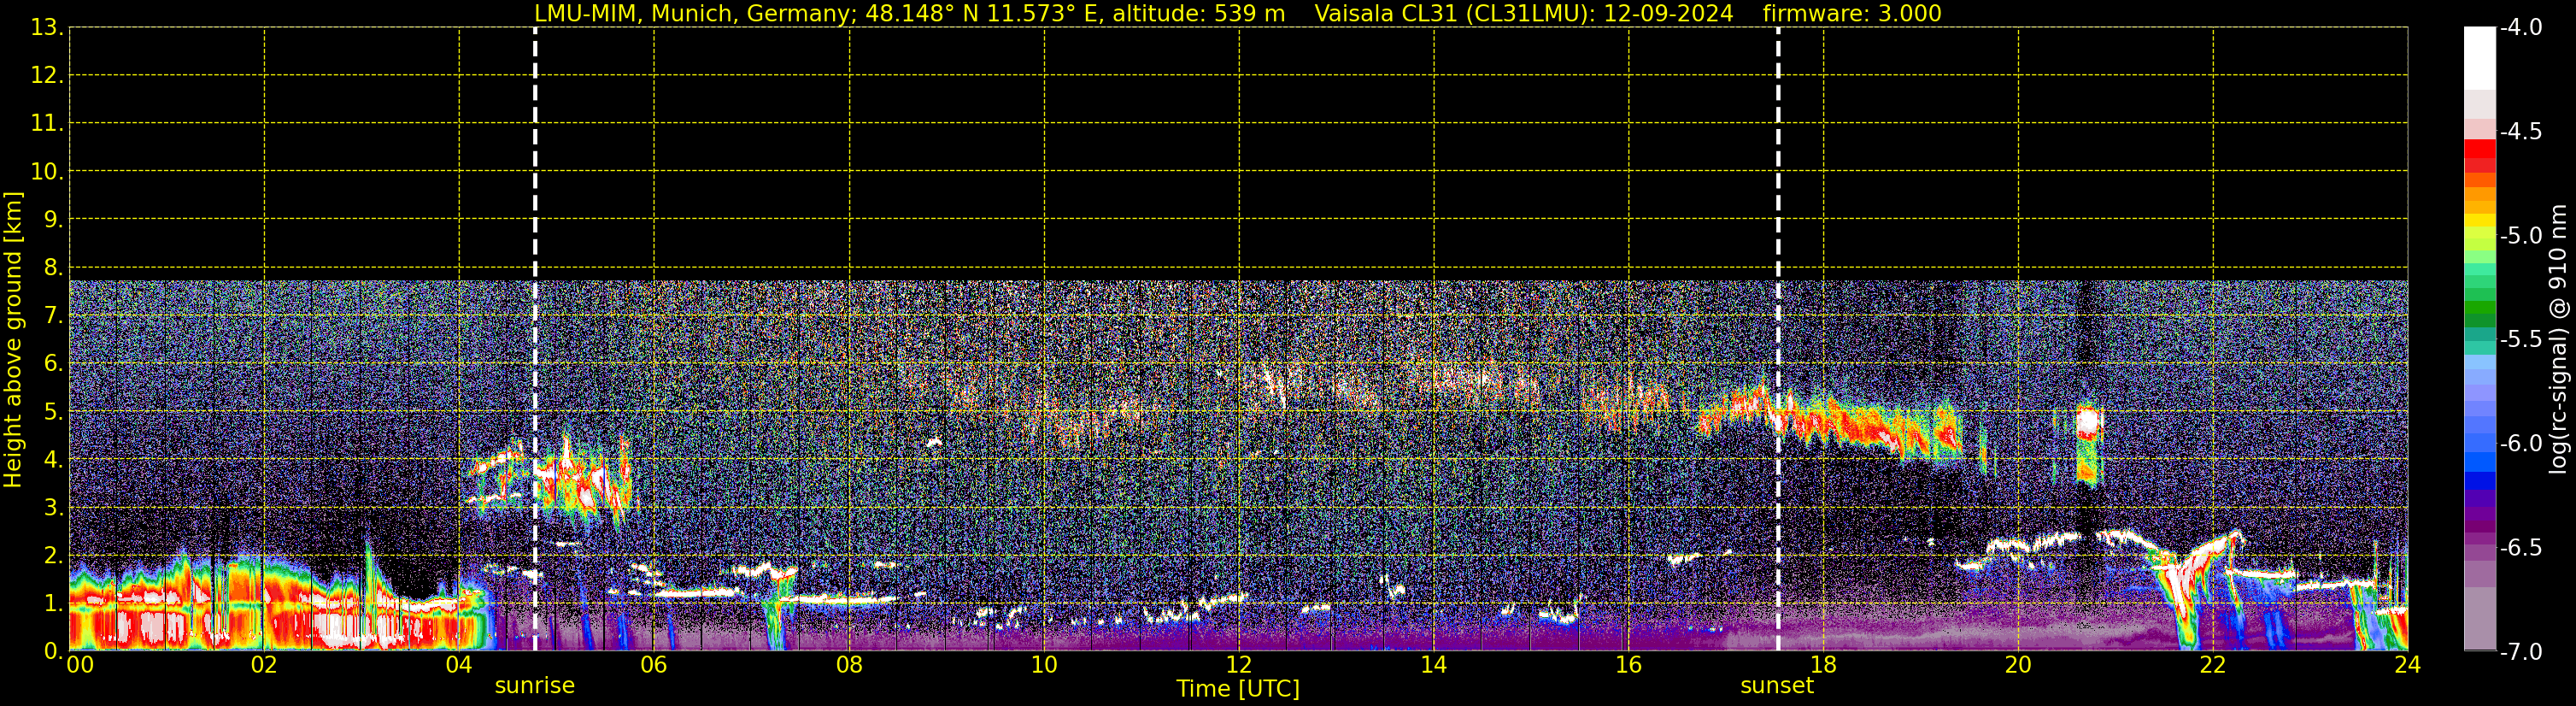The image size is (2576, 706).
Task: Select the "Height above ground [km]" axis label
Action: 13,340
